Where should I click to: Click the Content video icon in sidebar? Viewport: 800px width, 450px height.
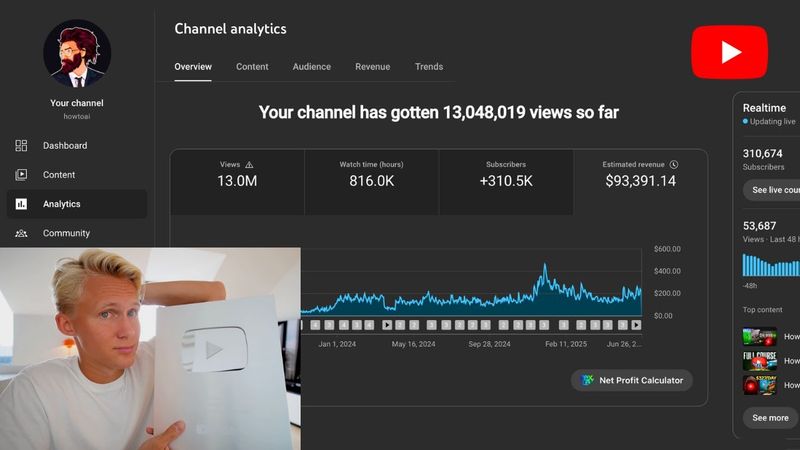(21, 175)
